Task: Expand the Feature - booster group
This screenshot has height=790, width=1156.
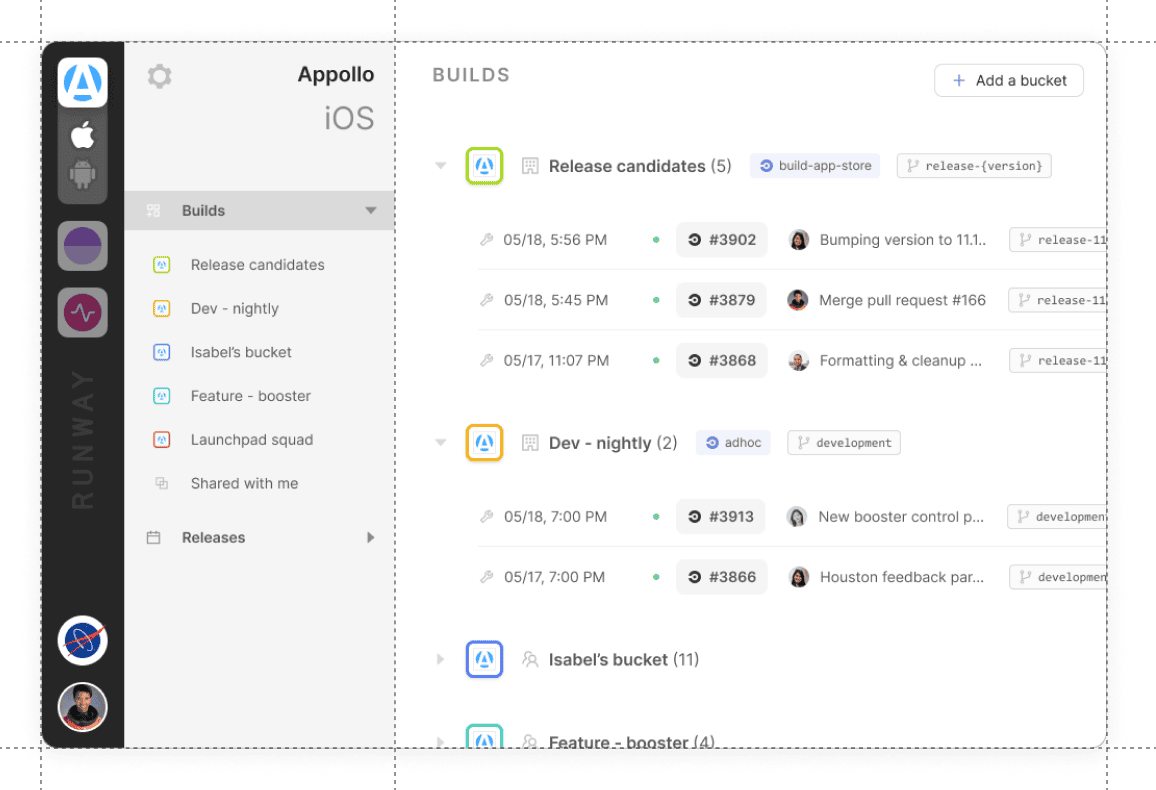Action: point(440,741)
